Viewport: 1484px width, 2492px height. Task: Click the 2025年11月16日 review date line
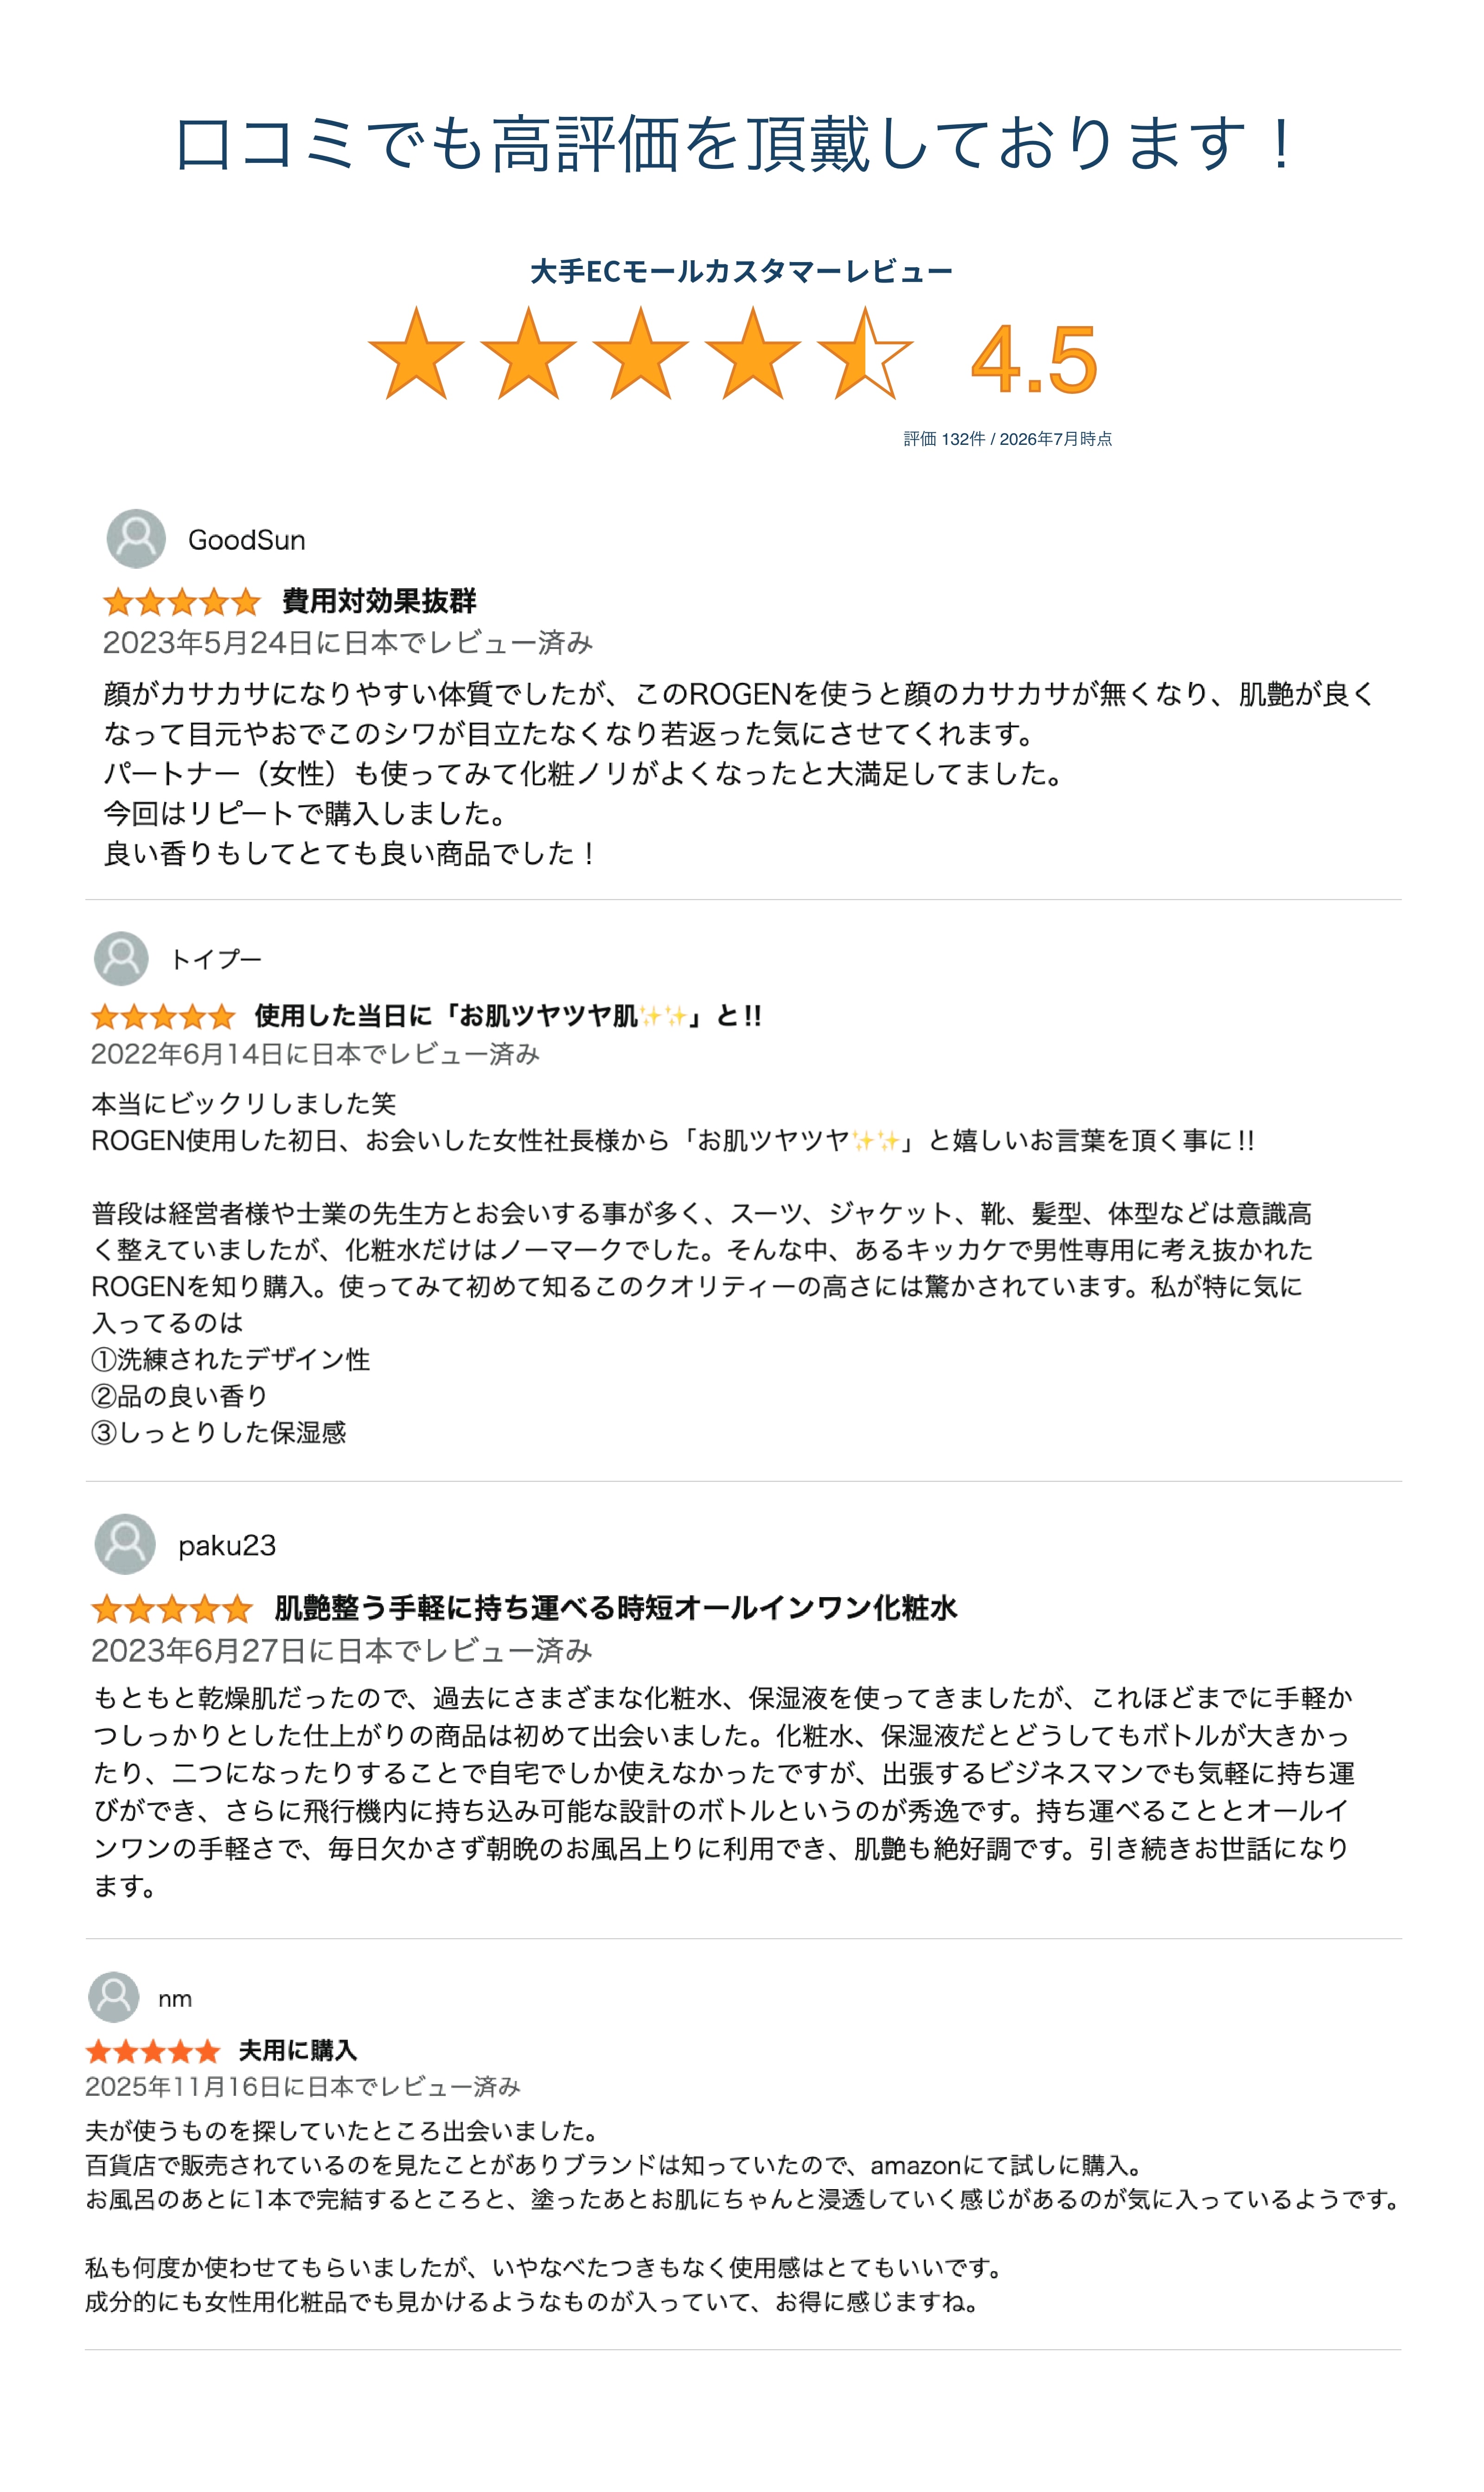(303, 2087)
